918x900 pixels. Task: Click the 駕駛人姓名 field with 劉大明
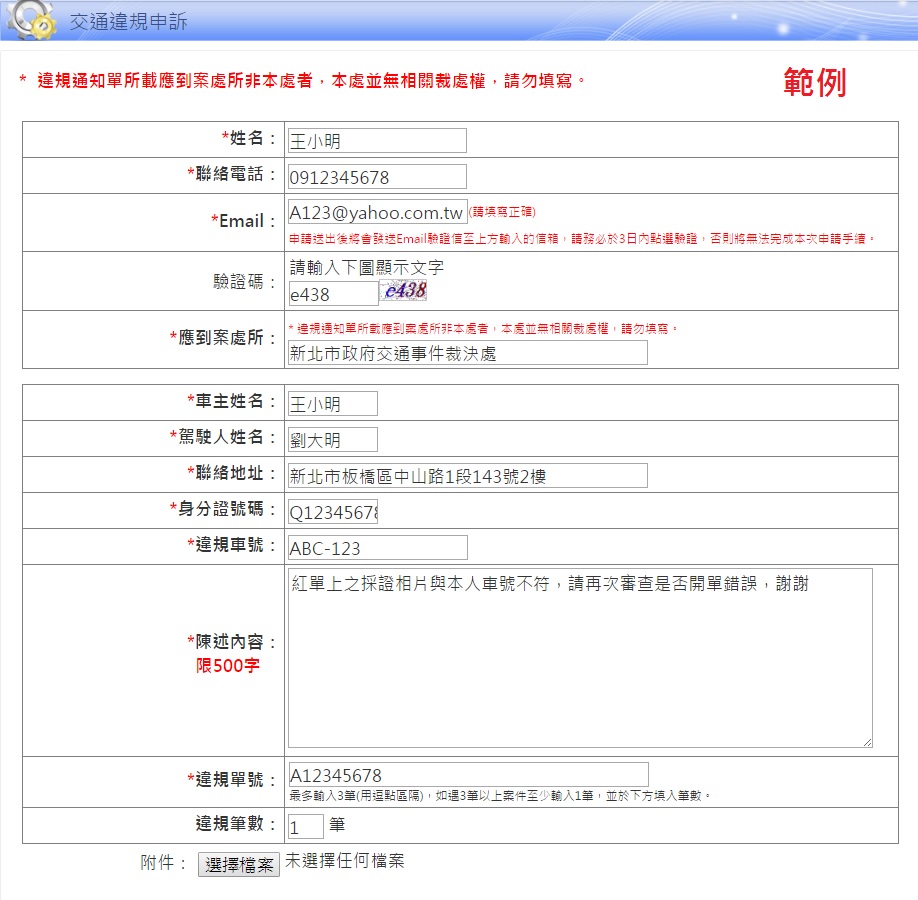tap(333, 440)
